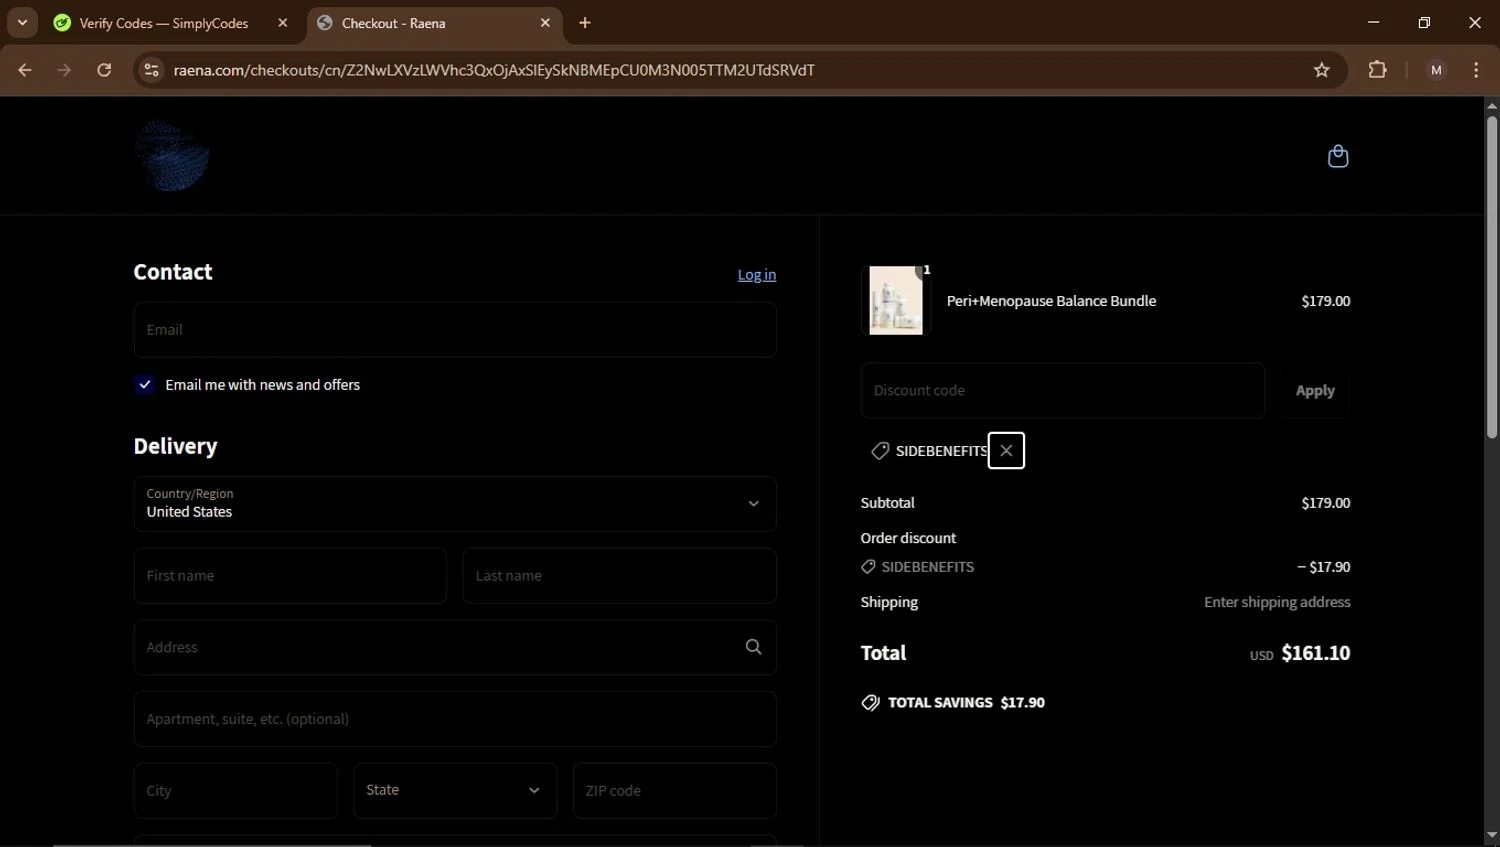Image resolution: width=1500 pixels, height=847 pixels.
Task: Open Chrome three-dot menu
Action: [x=1476, y=70]
